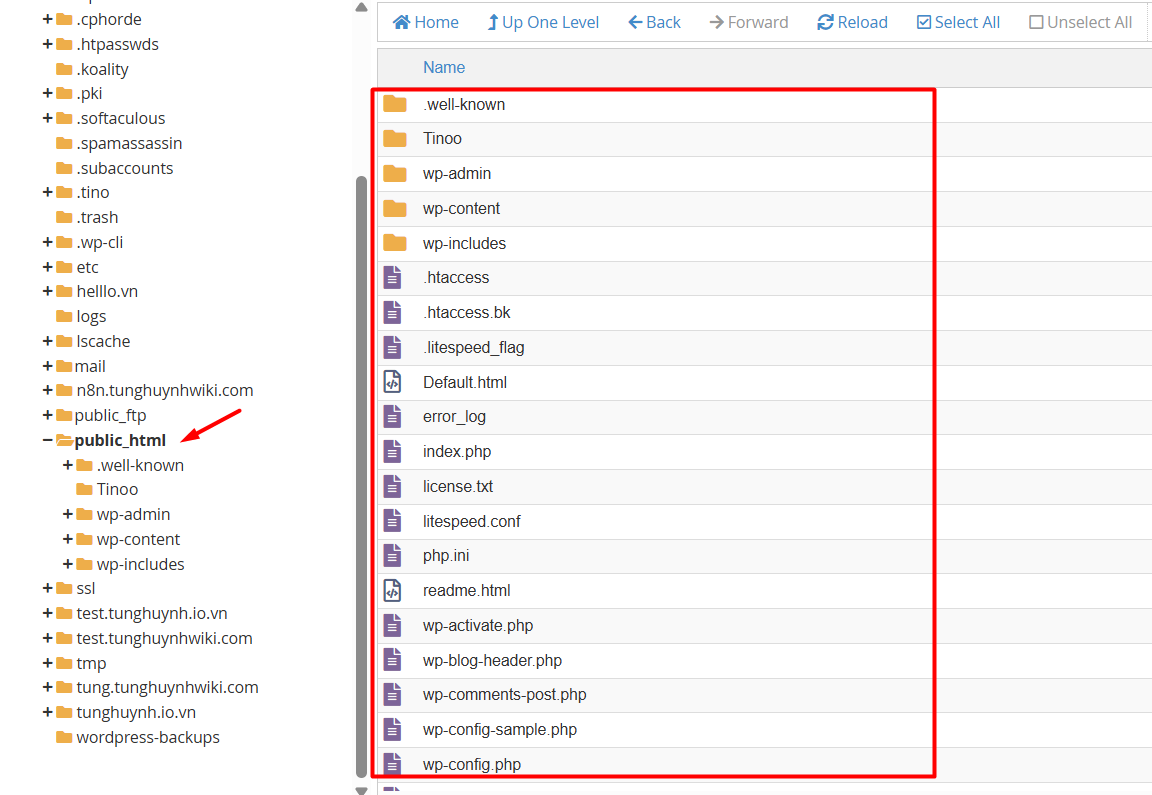1152x795 pixels.
Task: Click the wp-admin folder icon in file list
Action: coord(394,174)
